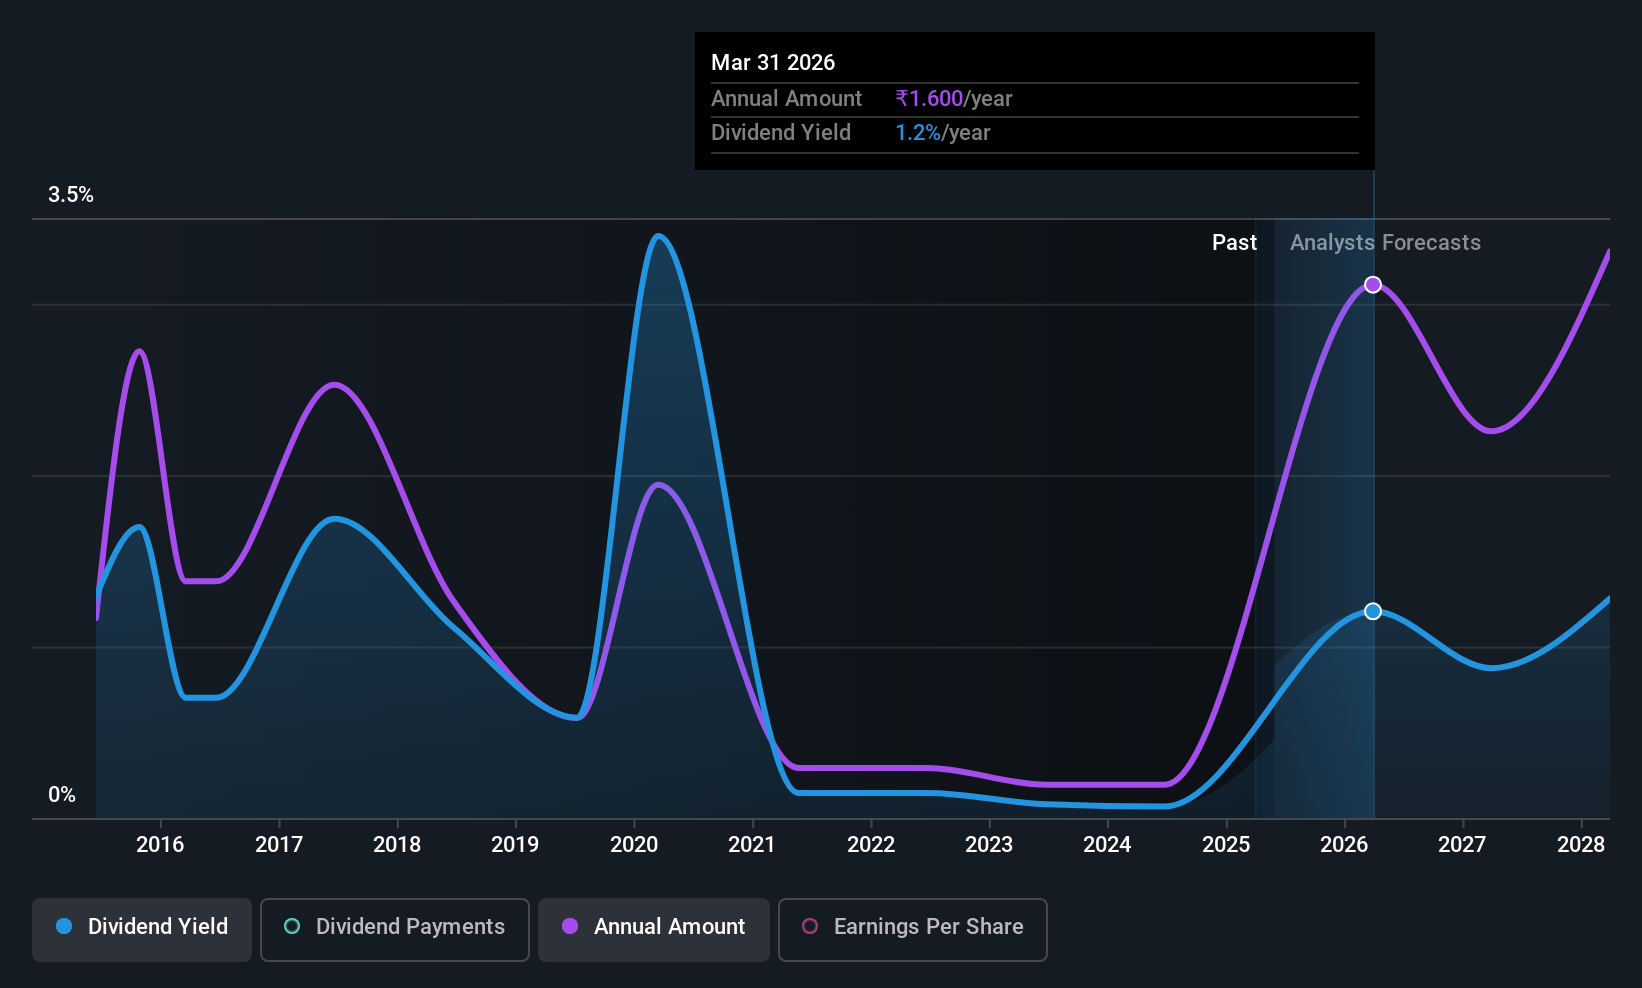1642x988 pixels.
Task: Click the 3.5% y-axis label
Action: [71, 195]
